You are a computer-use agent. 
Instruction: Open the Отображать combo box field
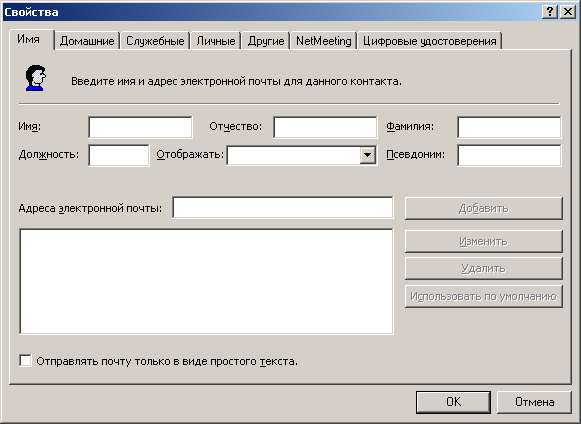pos(302,155)
